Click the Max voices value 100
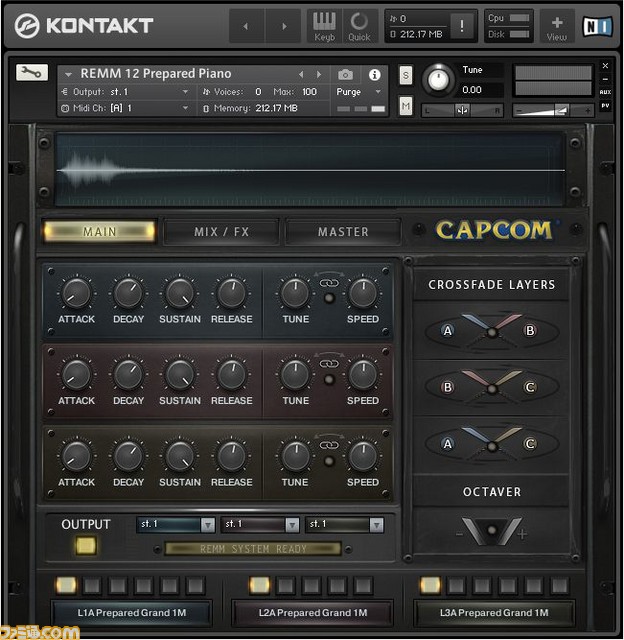The width and height of the screenshot is (624, 640). (x=309, y=92)
